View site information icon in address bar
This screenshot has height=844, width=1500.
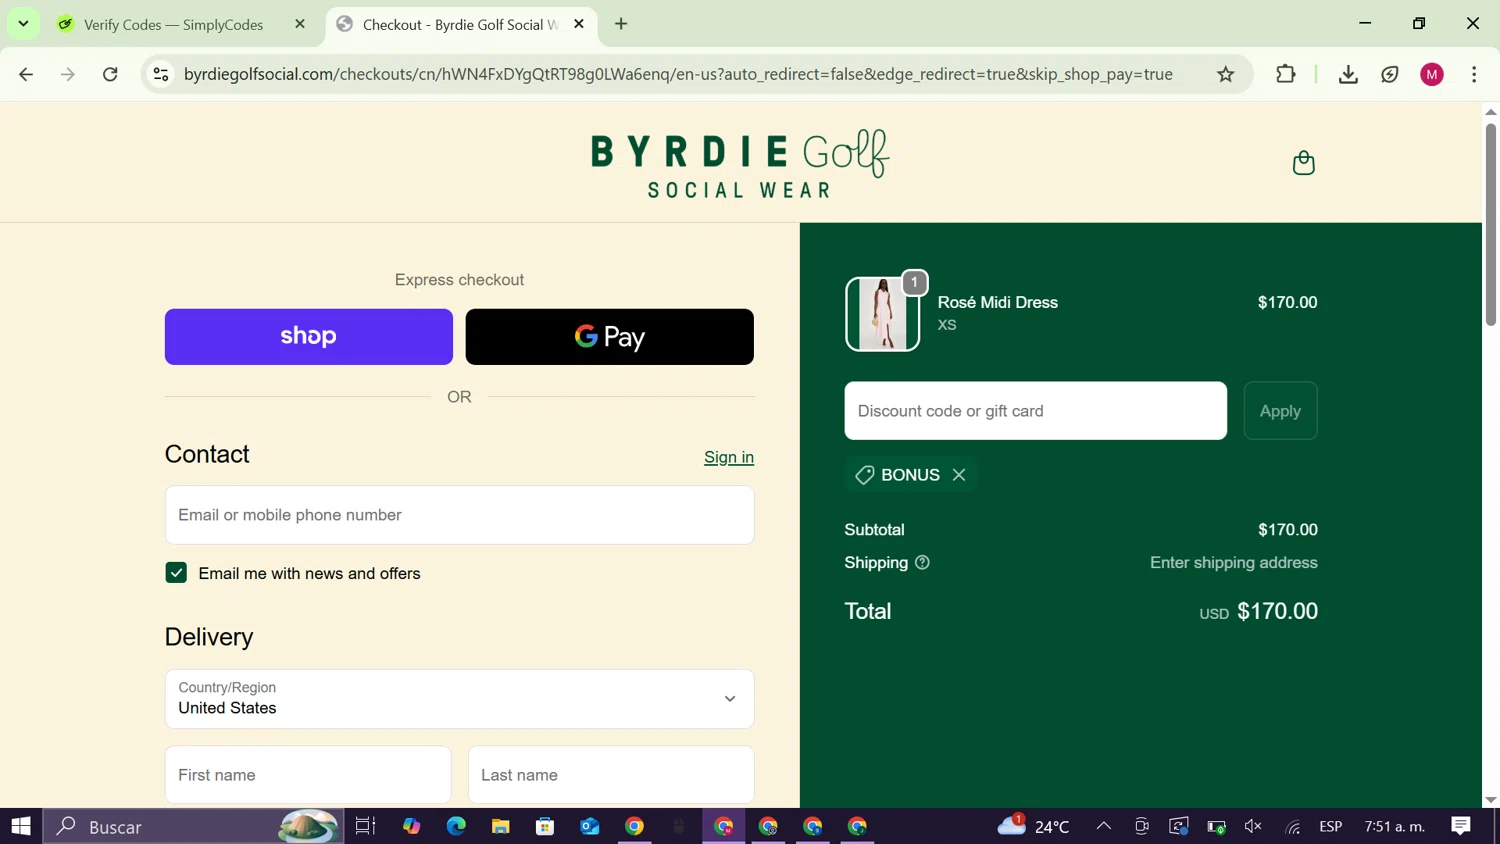[x=161, y=74]
